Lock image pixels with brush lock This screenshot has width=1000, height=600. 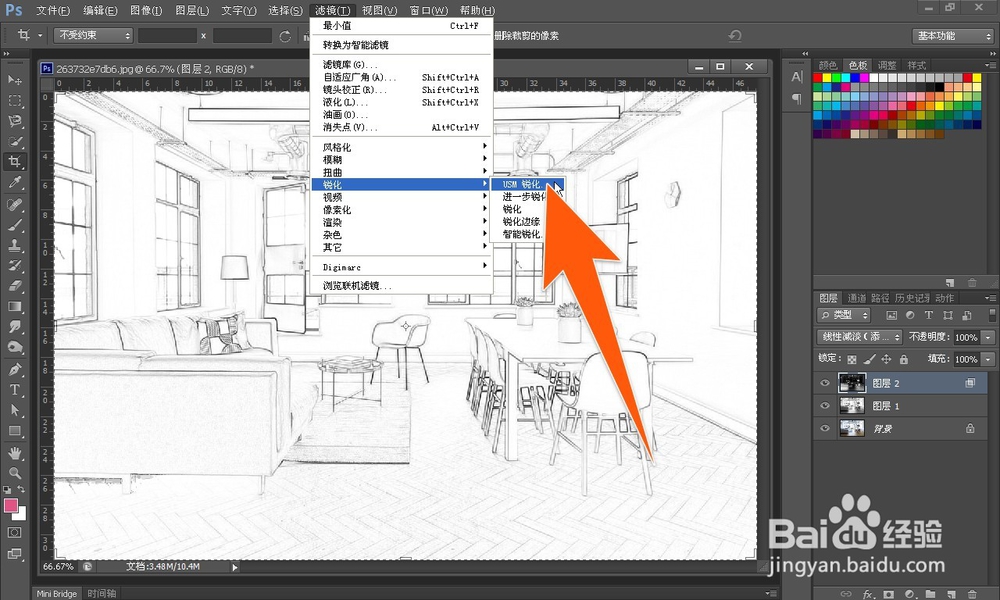click(x=869, y=359)
